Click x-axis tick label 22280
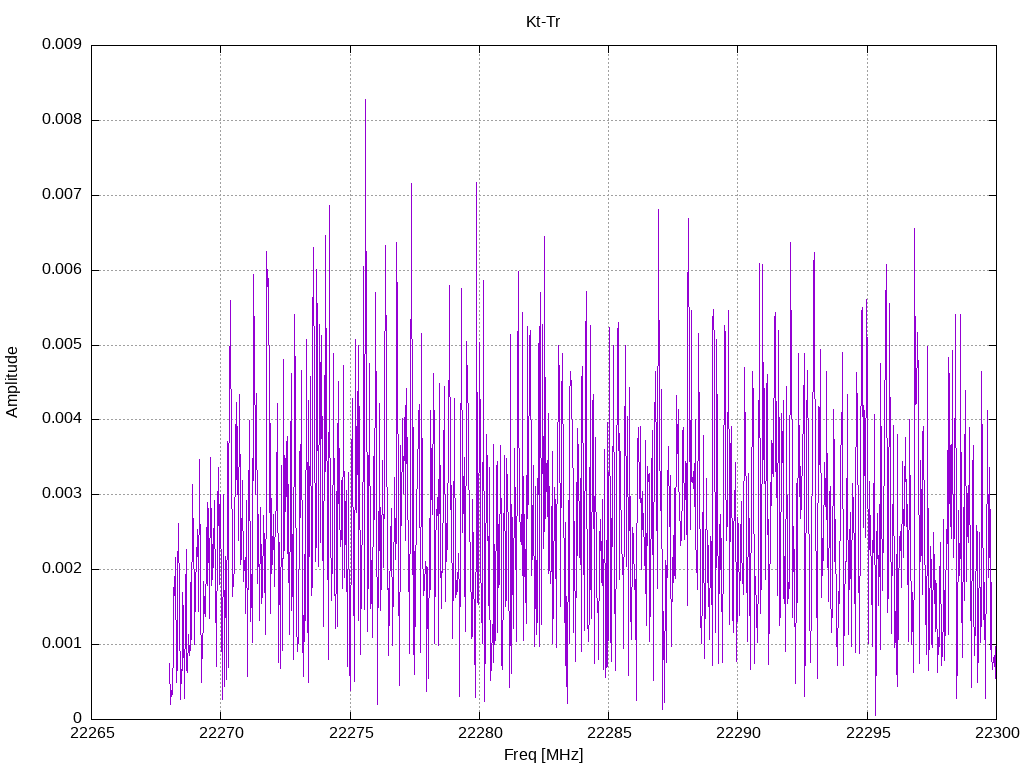 (480, 733)
